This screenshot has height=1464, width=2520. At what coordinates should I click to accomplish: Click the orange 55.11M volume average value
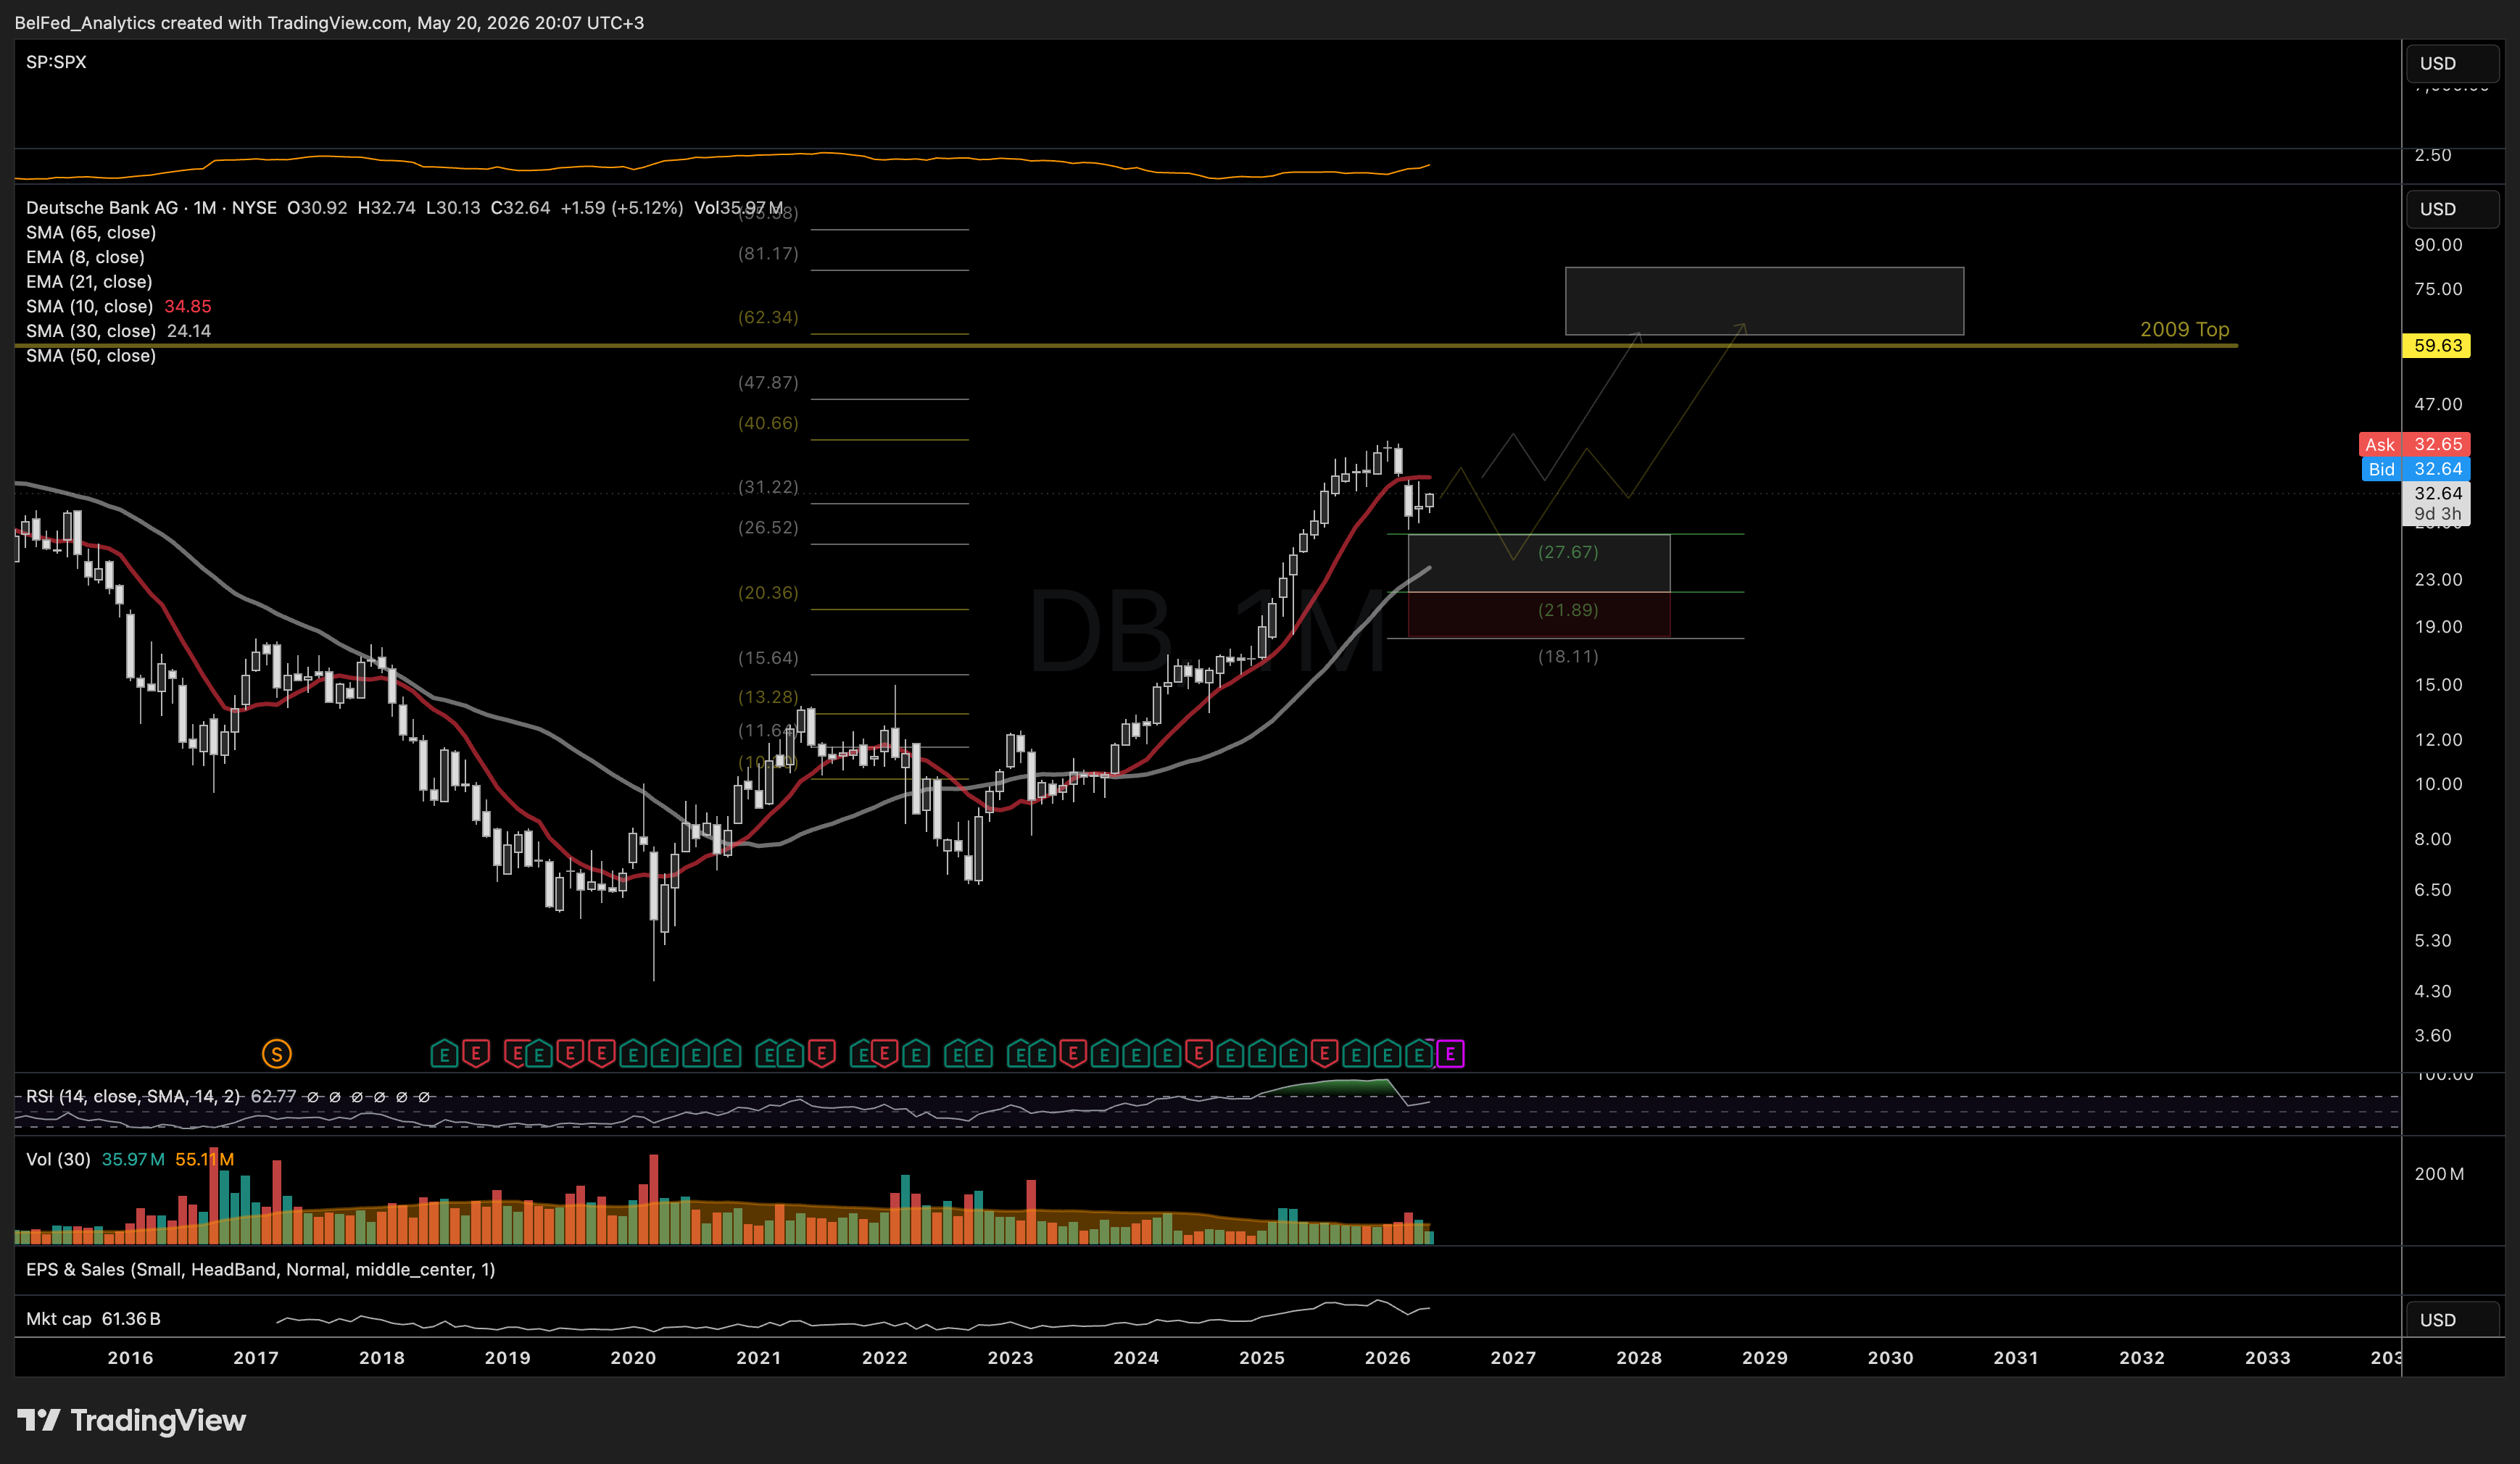[x=204, y=1159]
